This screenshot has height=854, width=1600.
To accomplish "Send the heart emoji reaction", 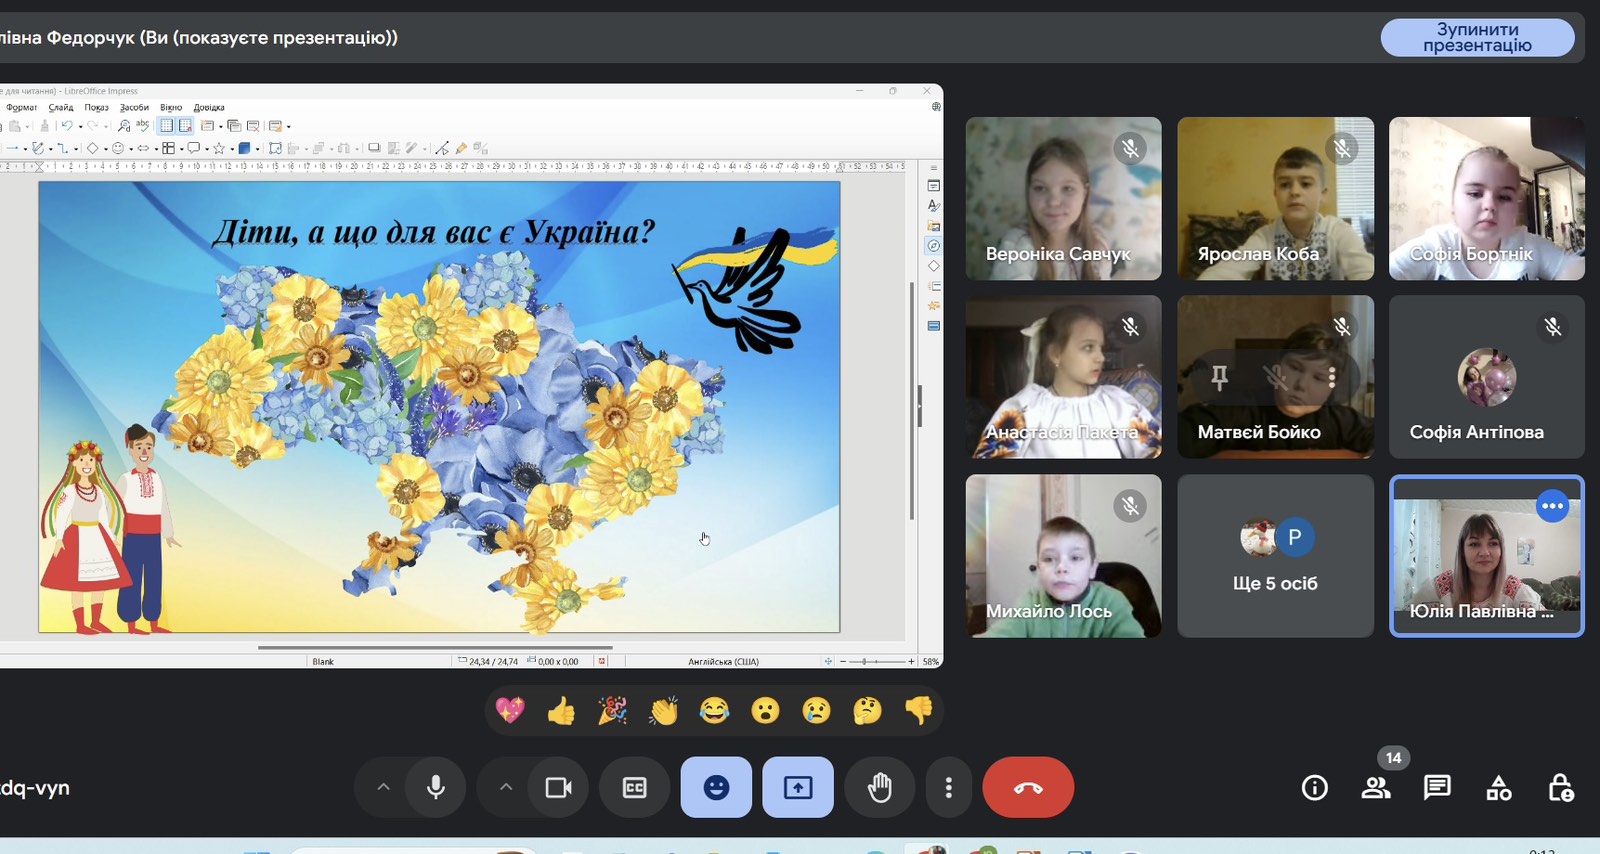I will tap(510, 711).
